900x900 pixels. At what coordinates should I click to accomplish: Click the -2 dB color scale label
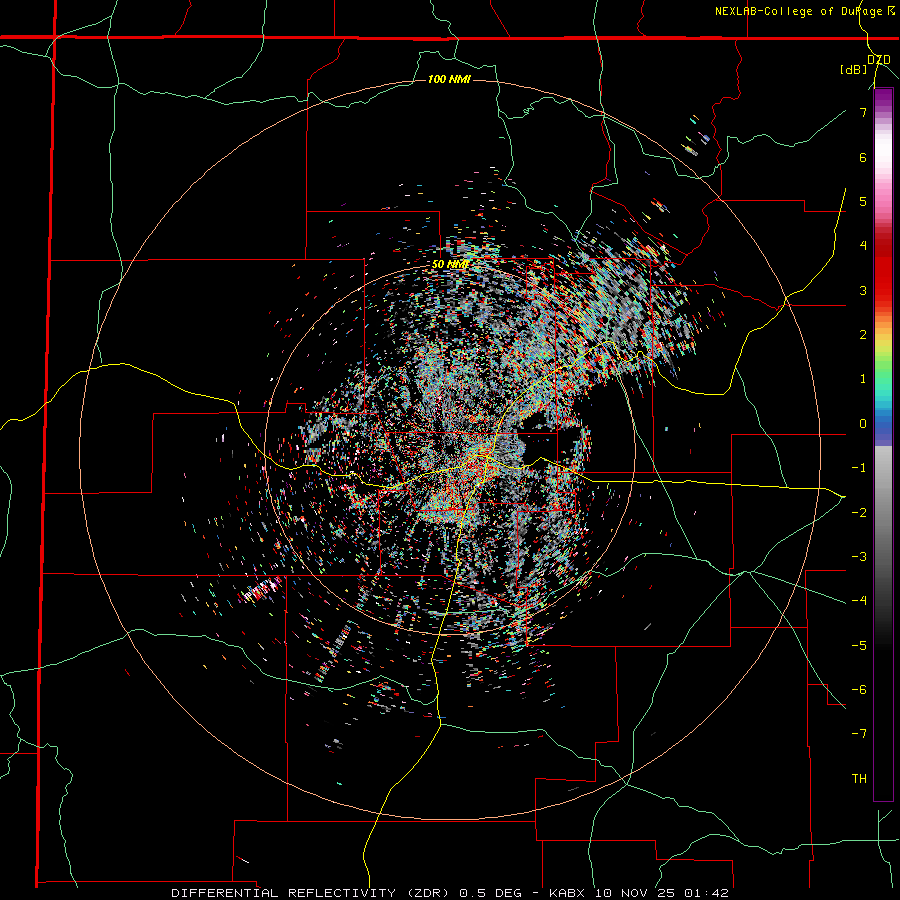[859, 512]
